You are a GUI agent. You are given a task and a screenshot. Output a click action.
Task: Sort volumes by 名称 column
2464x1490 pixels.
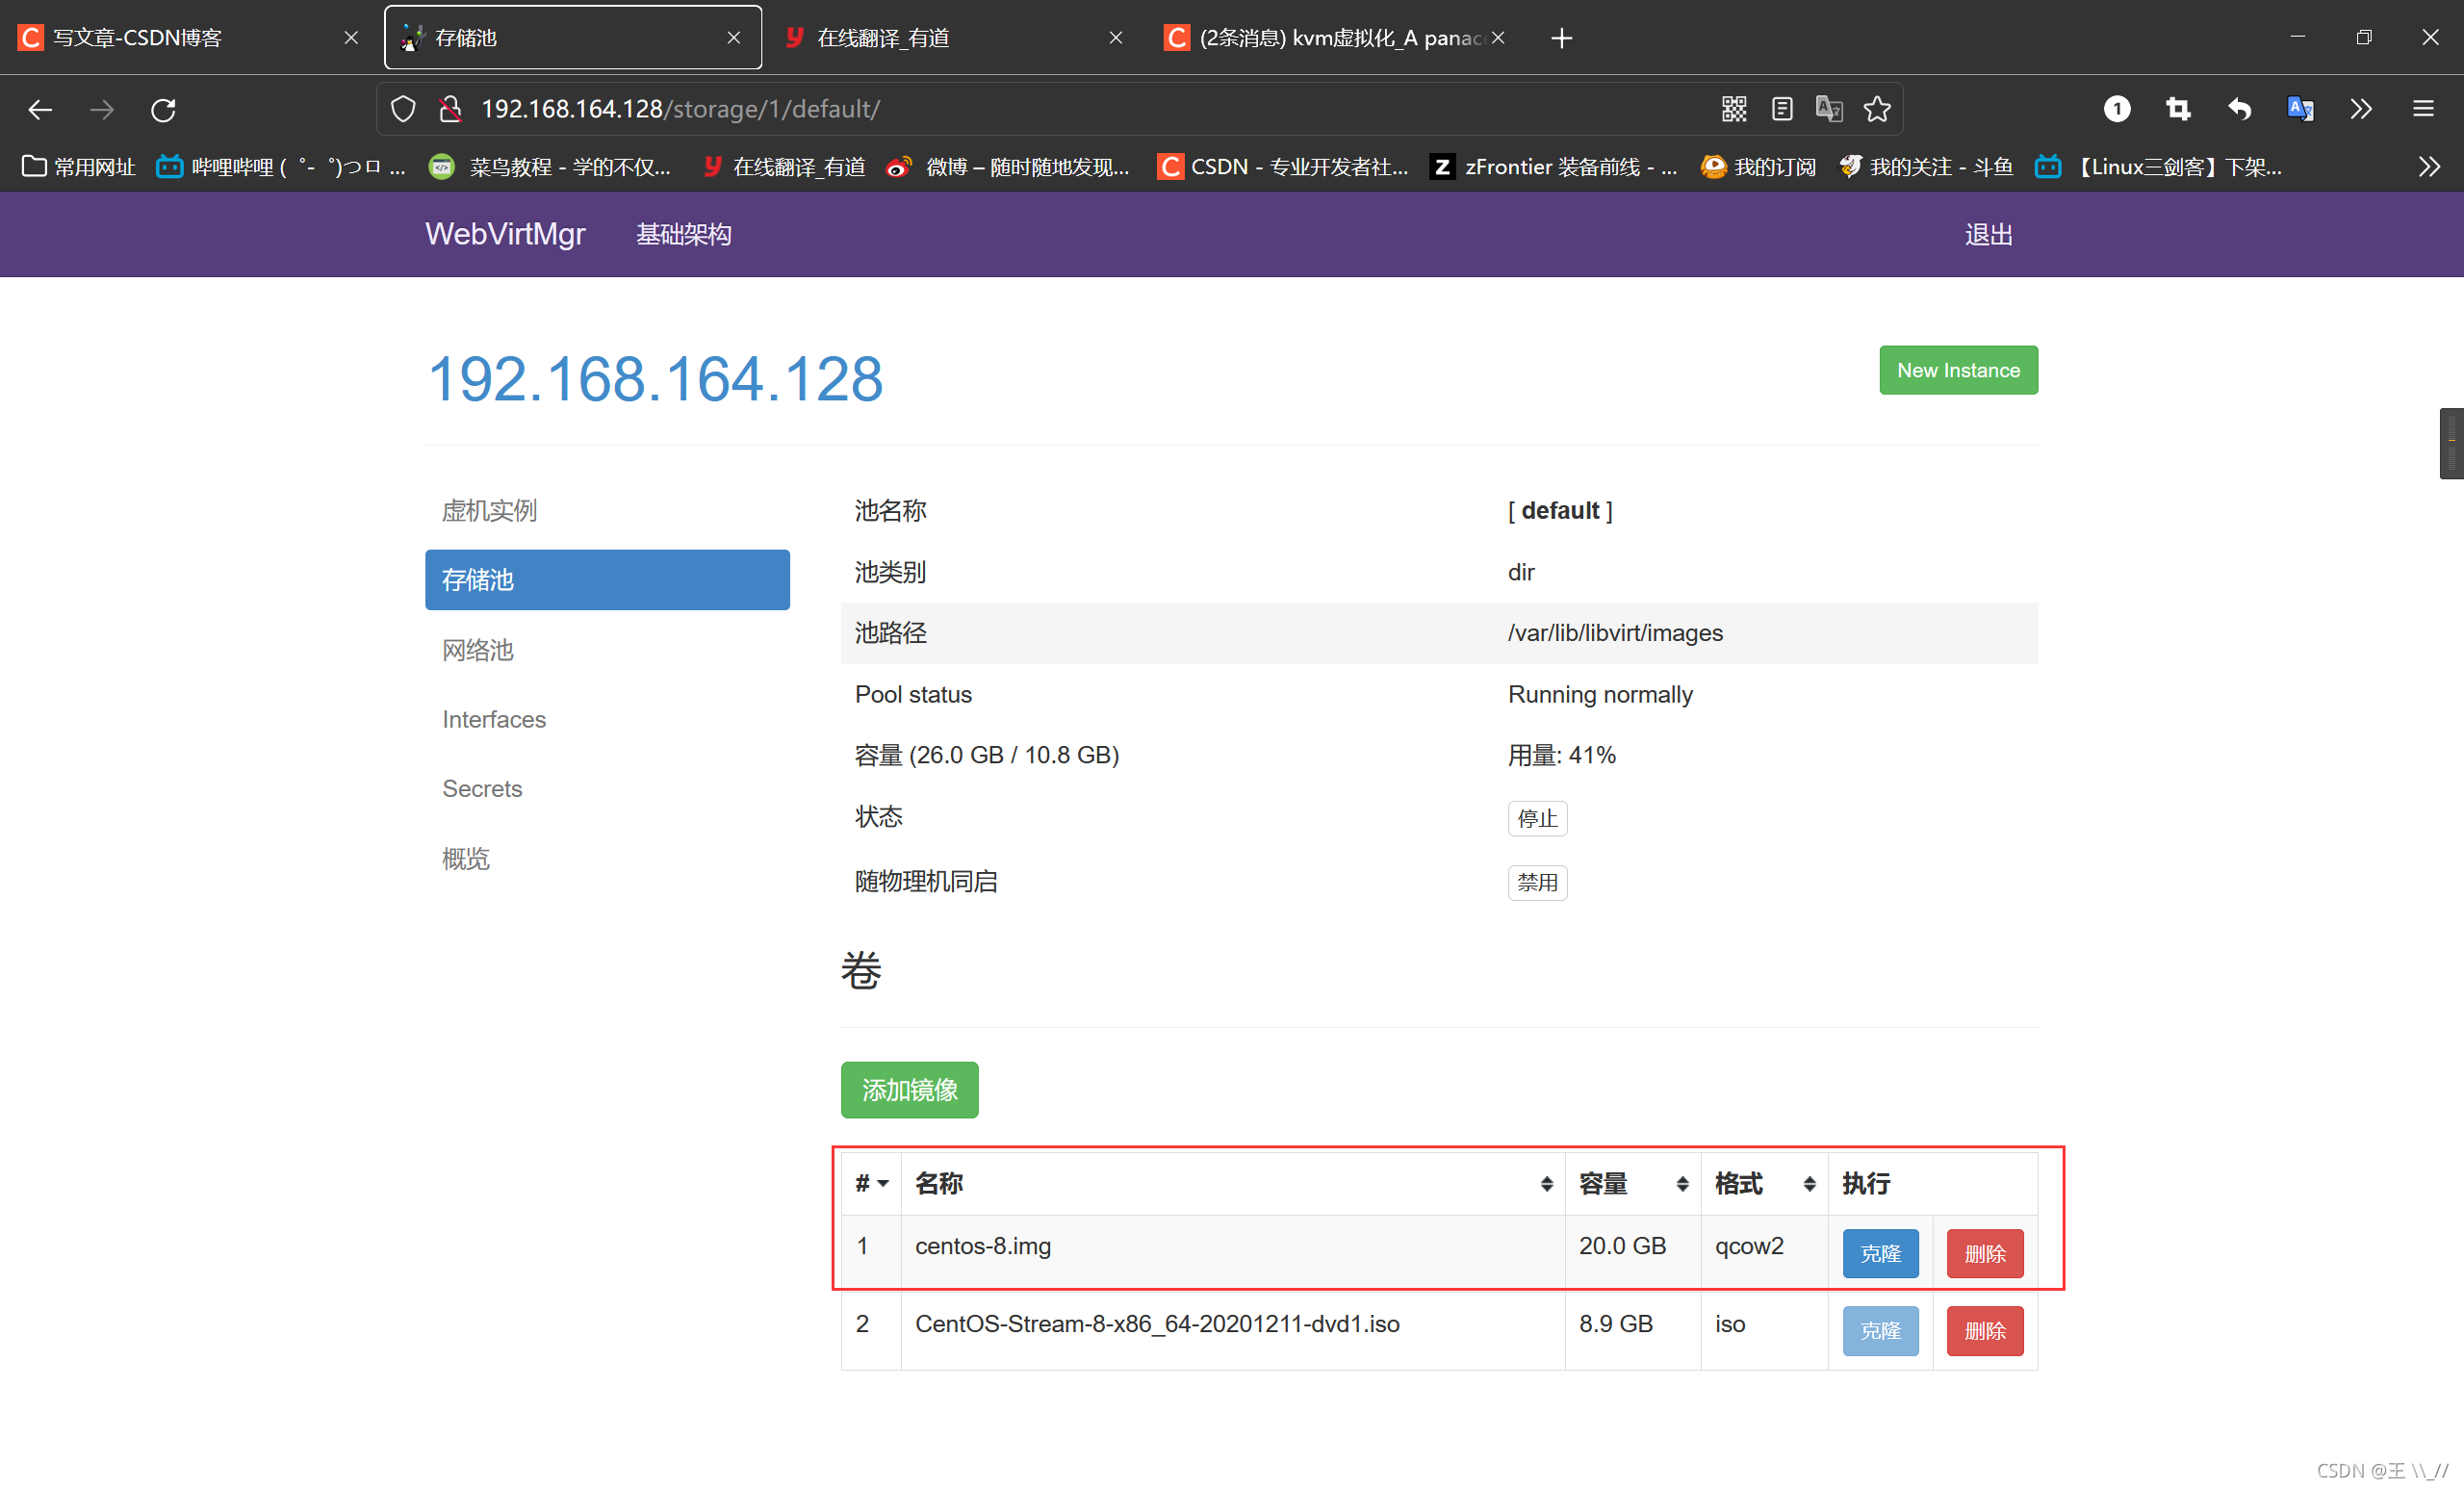1233,1183
